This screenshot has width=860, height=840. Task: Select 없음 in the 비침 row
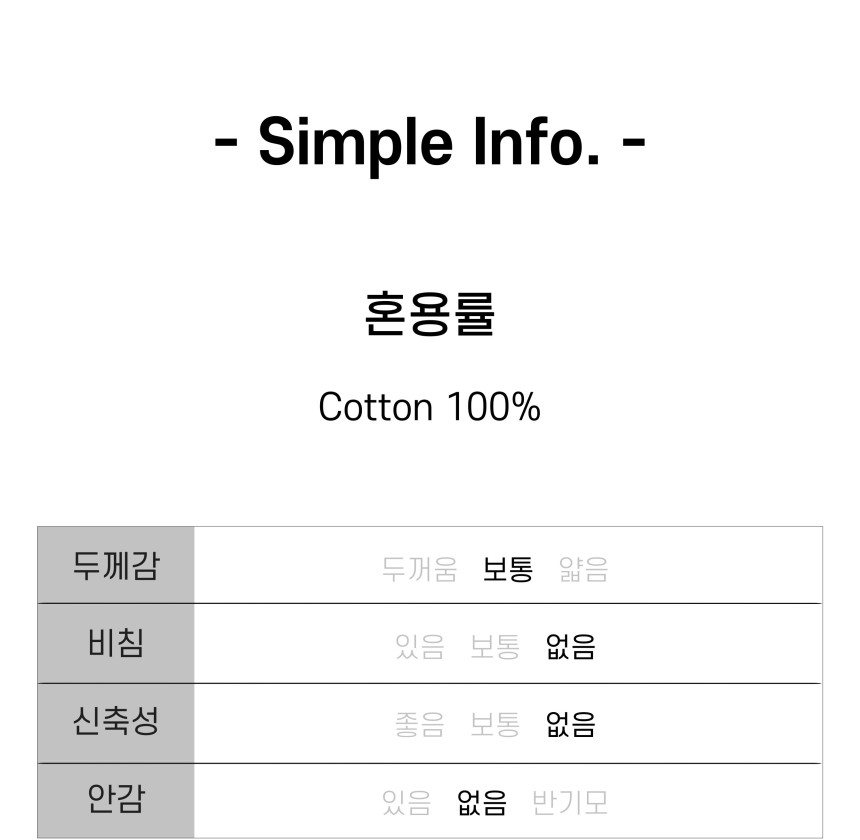[571, 647]
